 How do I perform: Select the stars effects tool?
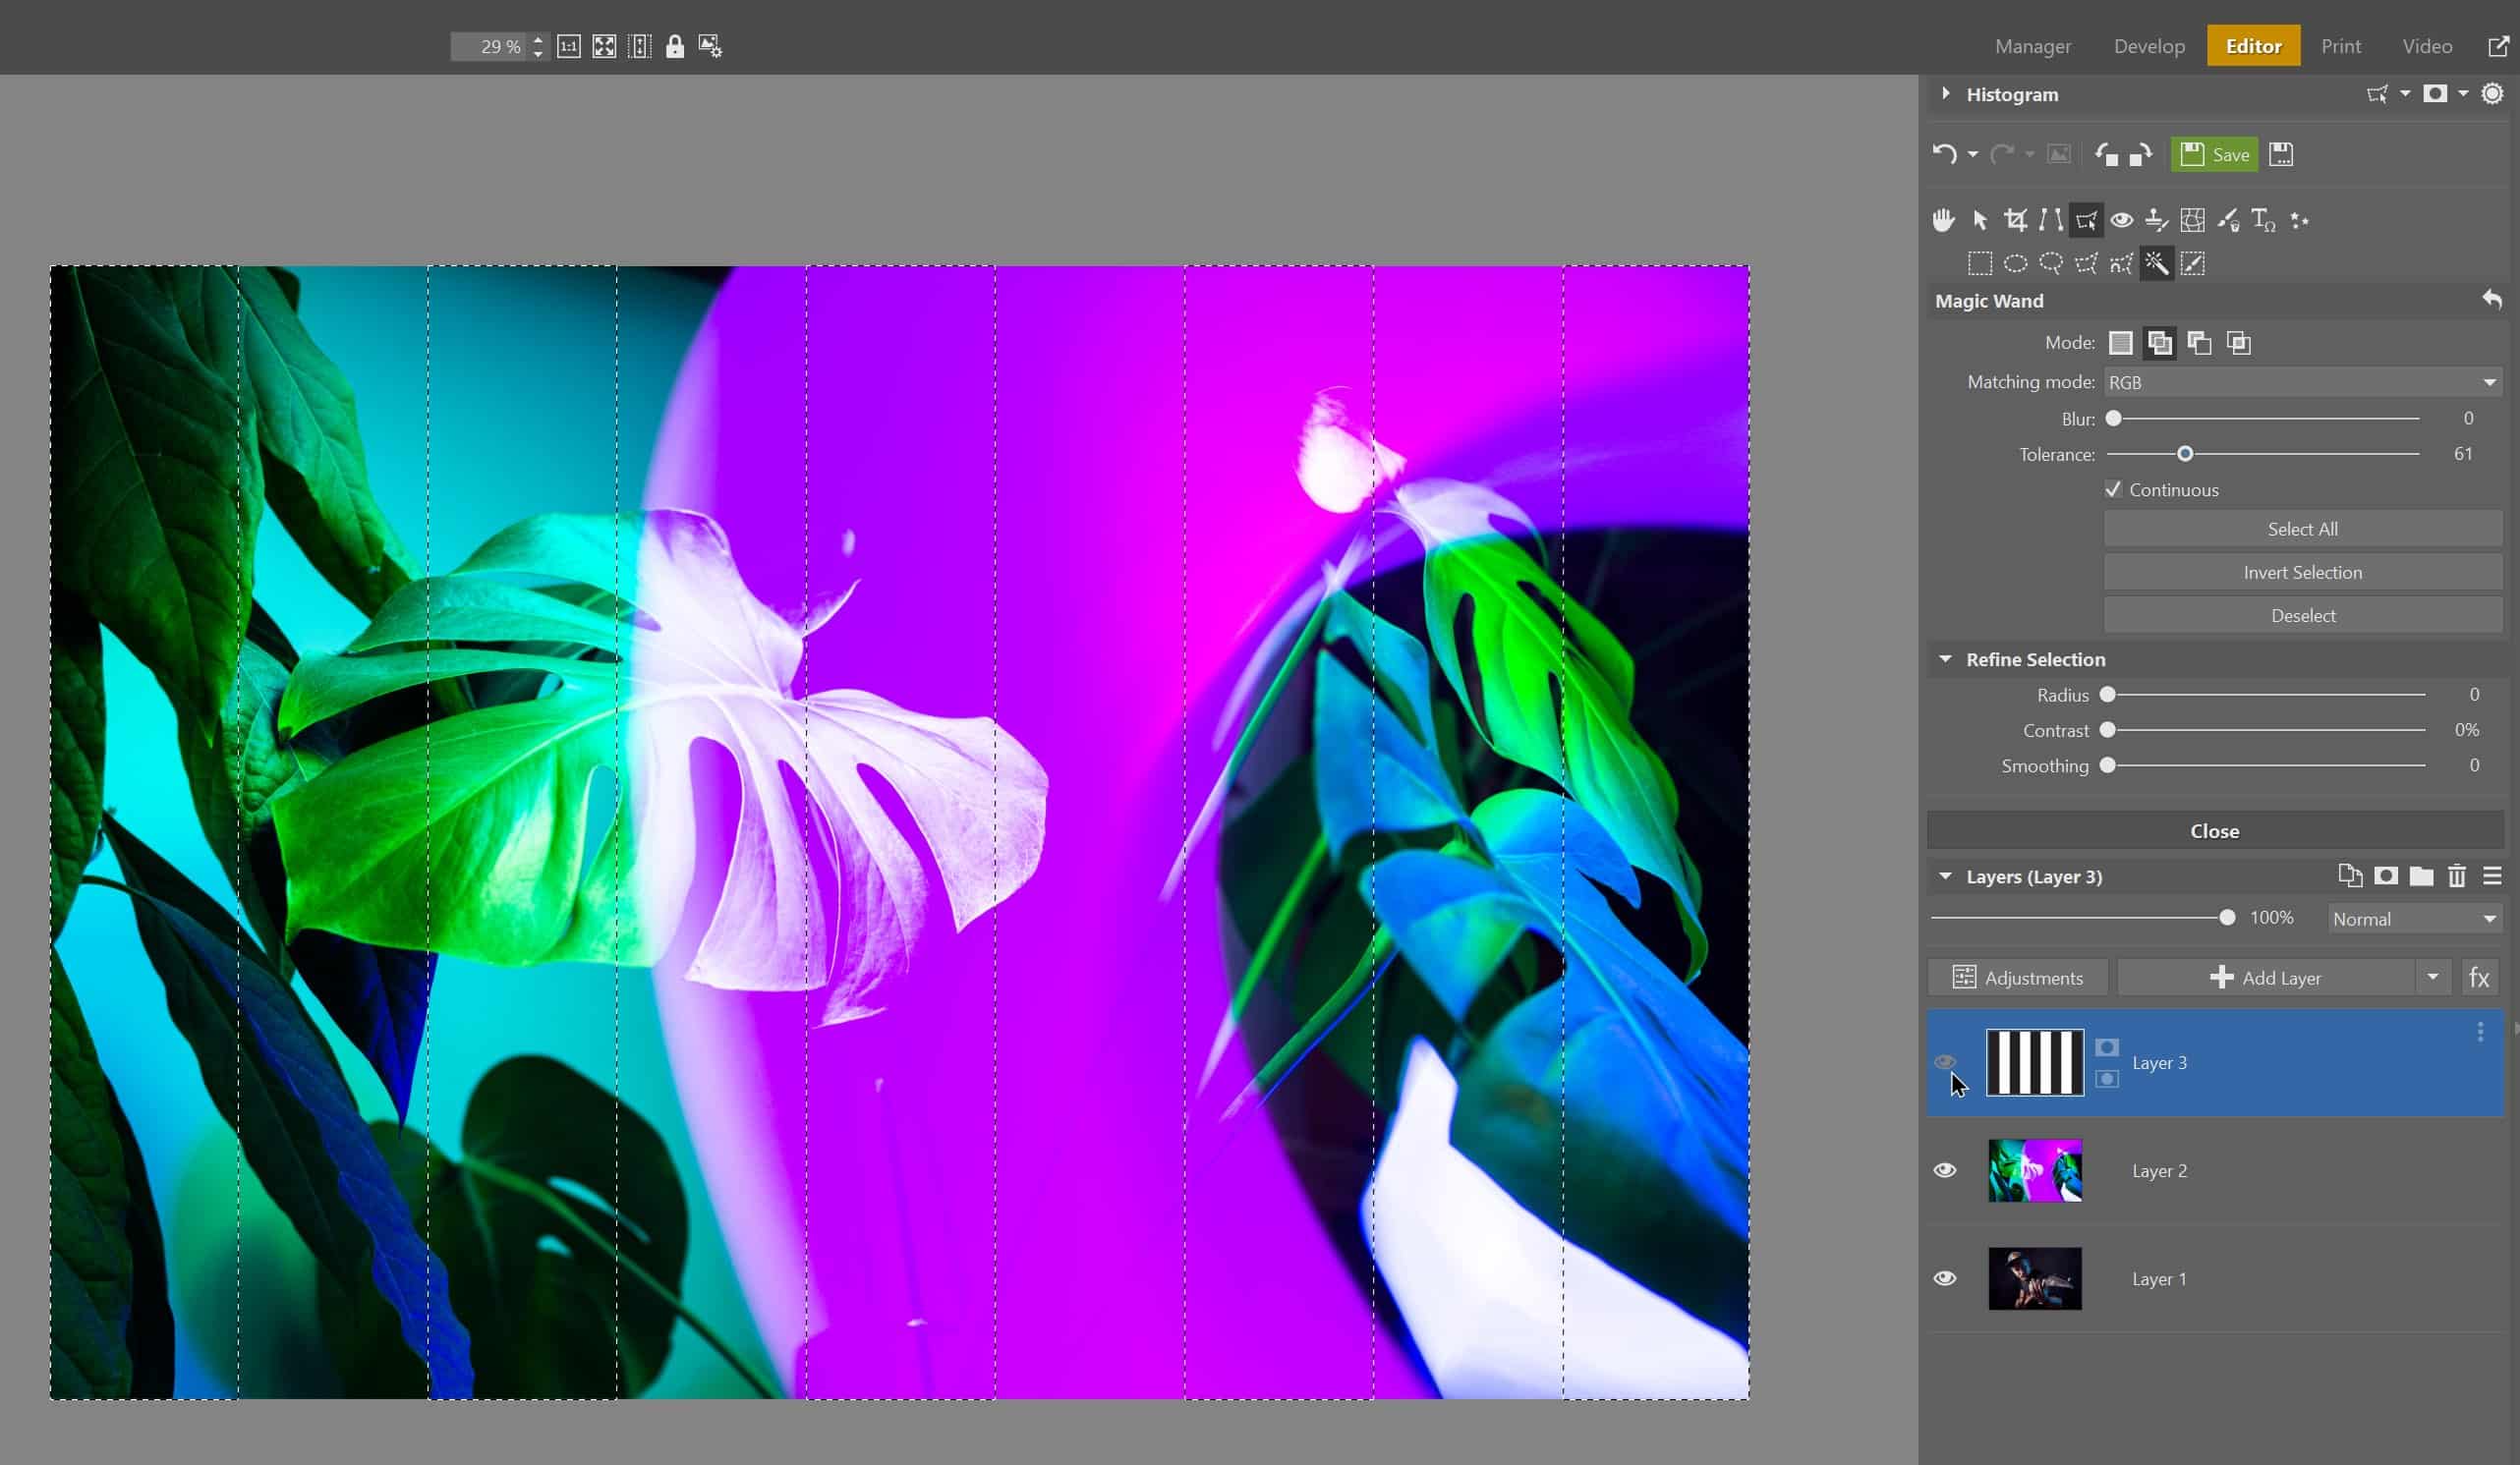point(2299,220)
